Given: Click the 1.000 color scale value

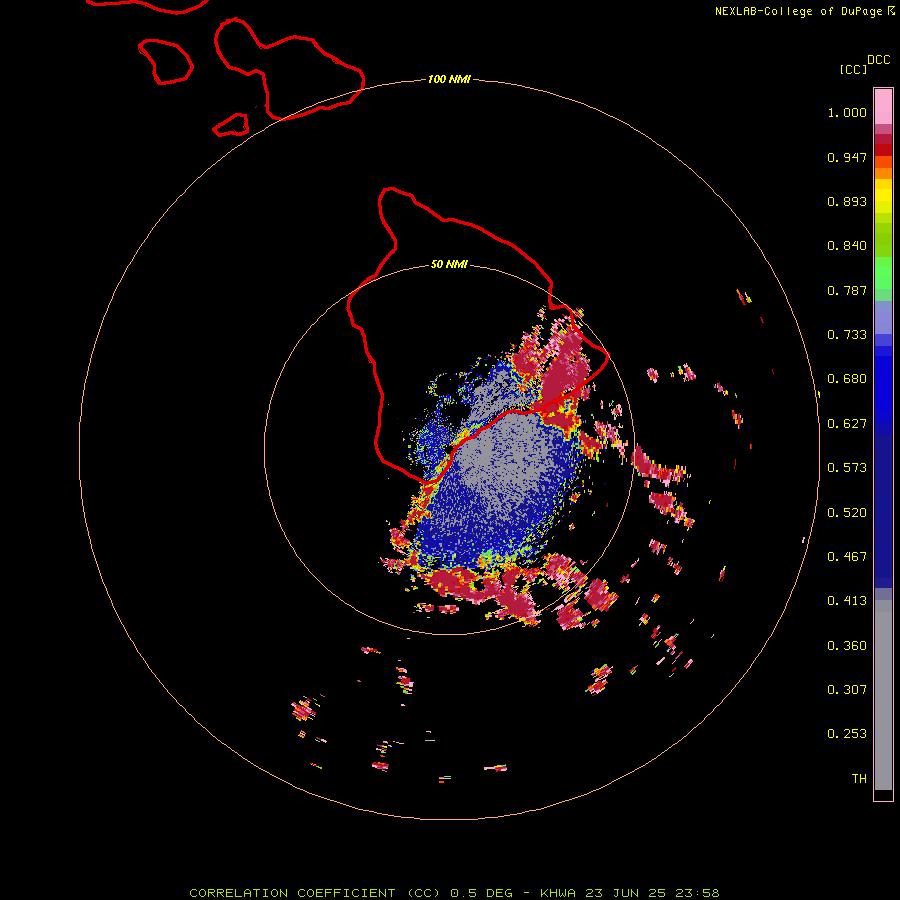Looking at the screenshot, I should [x=847, y=112].
